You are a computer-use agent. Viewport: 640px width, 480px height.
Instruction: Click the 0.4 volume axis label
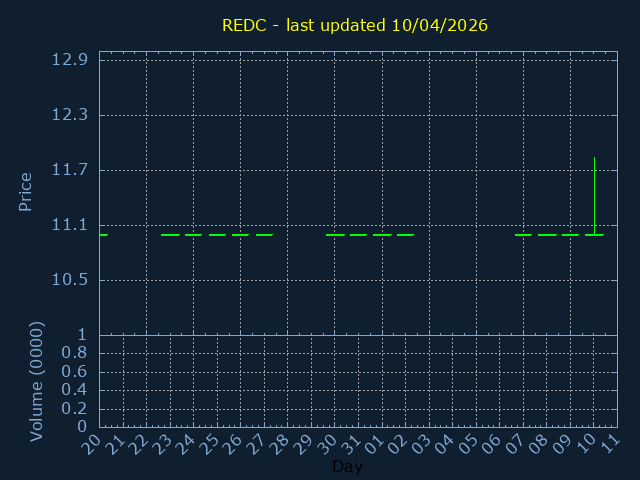[74, 390]
